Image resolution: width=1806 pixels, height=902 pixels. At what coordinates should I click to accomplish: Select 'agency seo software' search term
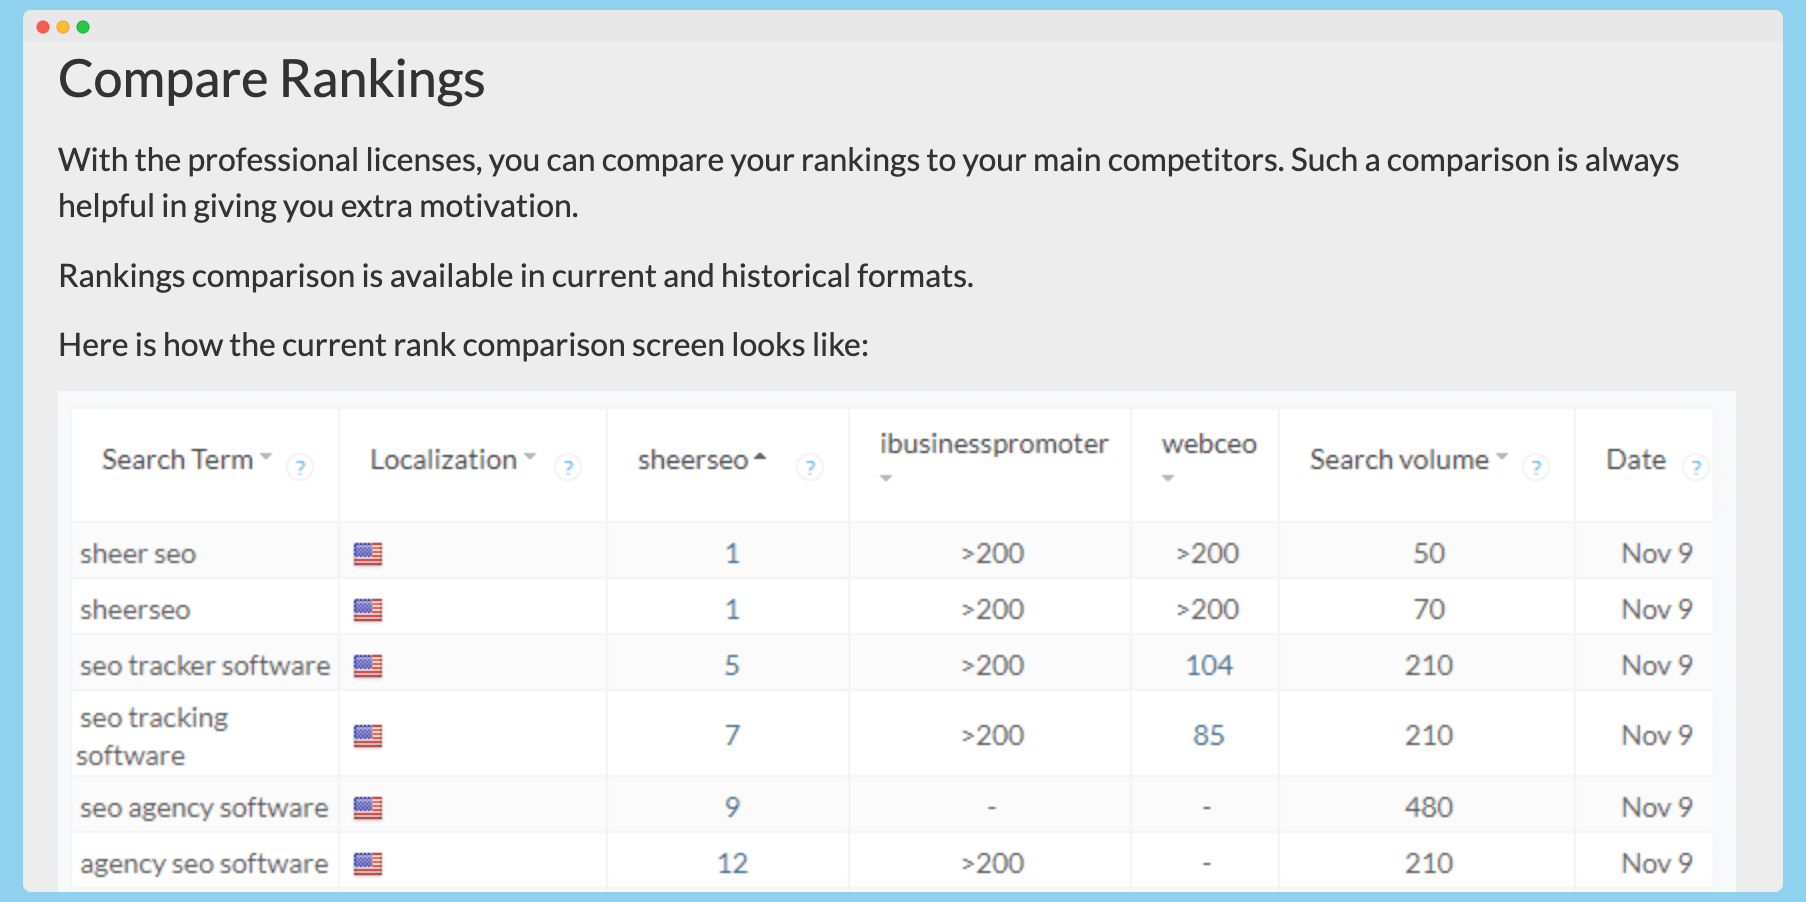coord(204,864)
